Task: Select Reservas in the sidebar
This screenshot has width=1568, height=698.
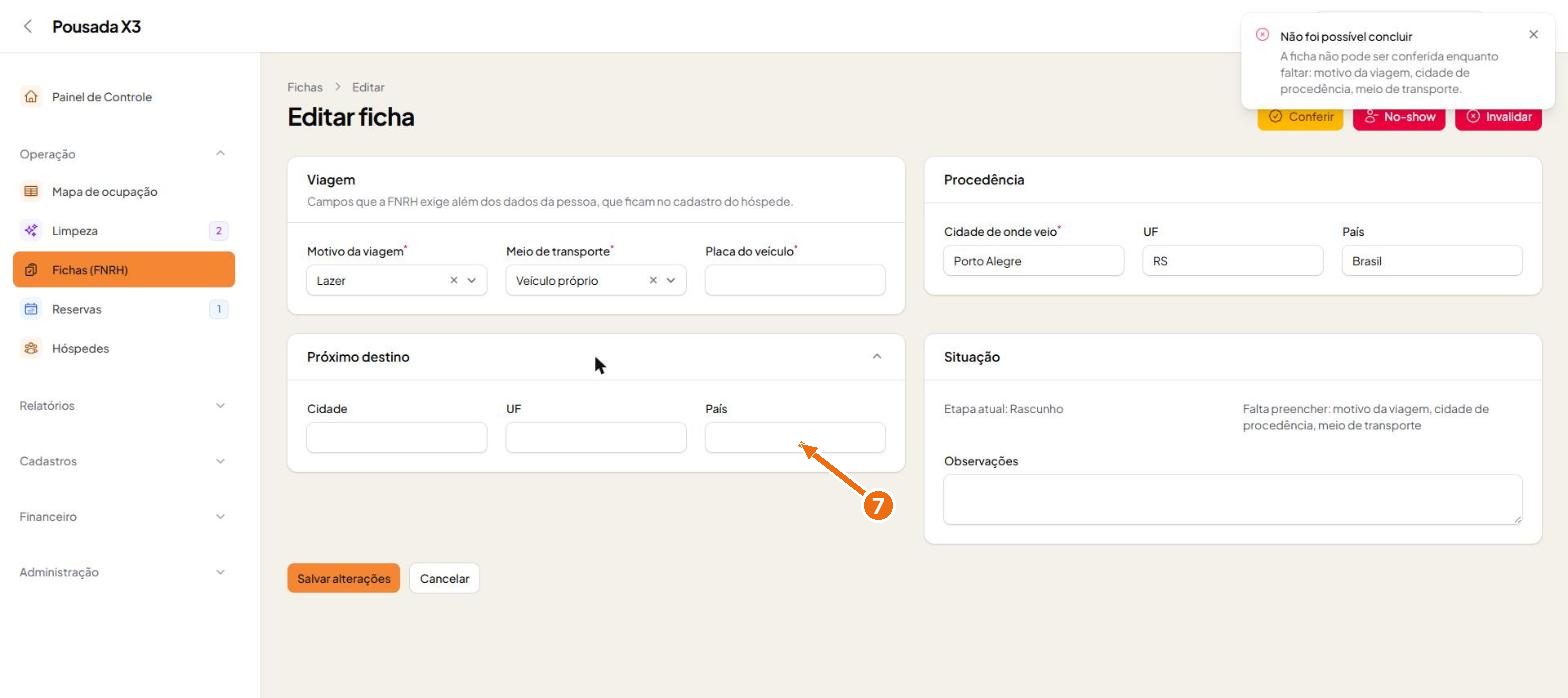Action: tap(124, 309)
